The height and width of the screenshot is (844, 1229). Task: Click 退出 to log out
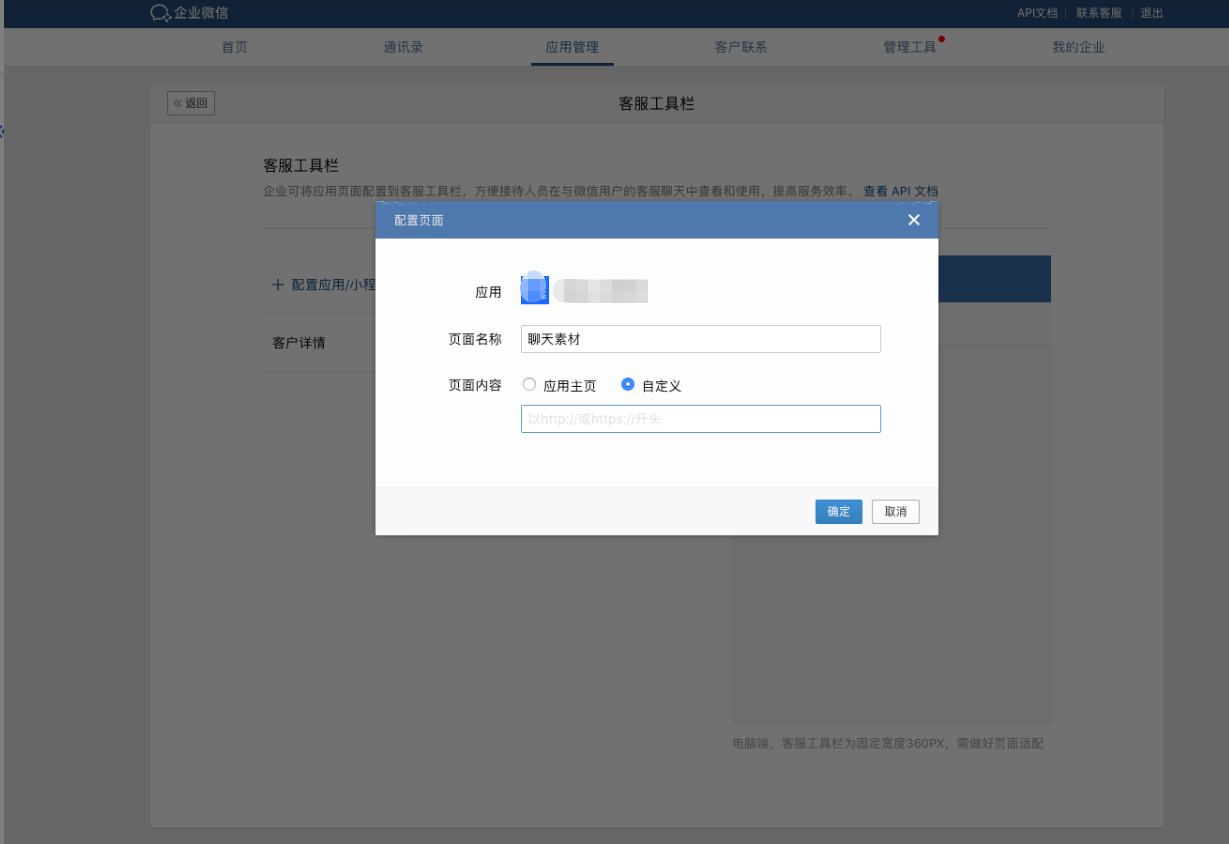click(x=1152, y=13)
